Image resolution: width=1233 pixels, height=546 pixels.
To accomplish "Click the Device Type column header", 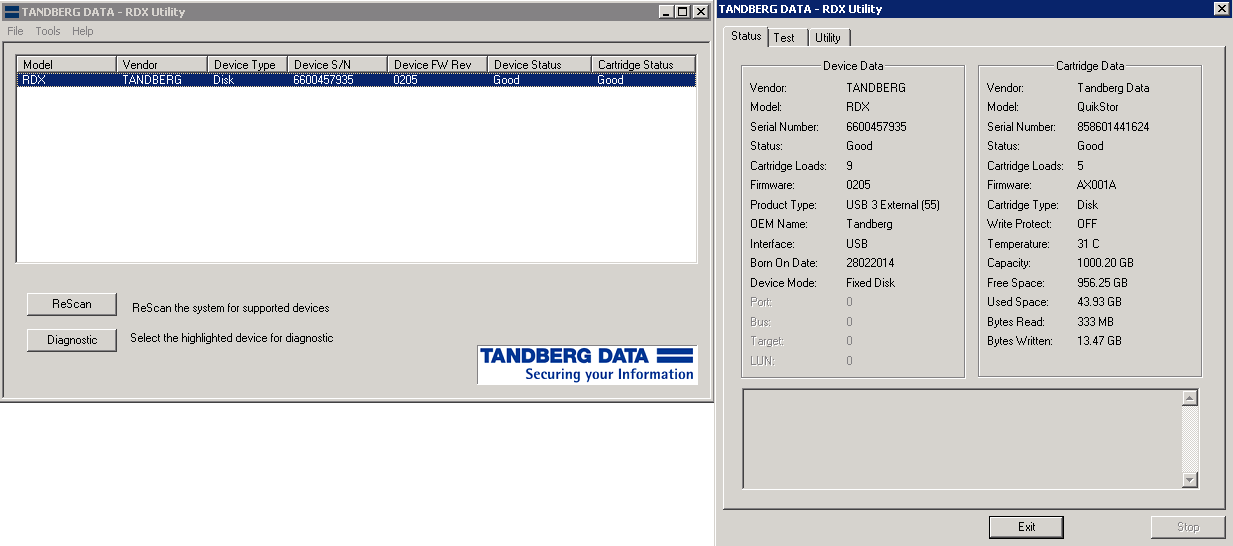I will tap(248, 65).
